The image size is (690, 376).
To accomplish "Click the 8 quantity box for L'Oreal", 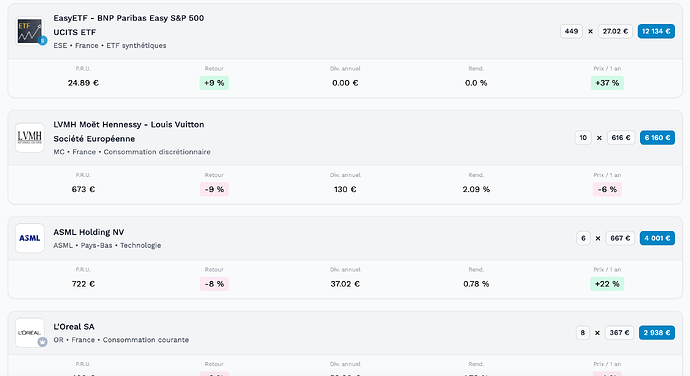I will [x=583, y=333].
